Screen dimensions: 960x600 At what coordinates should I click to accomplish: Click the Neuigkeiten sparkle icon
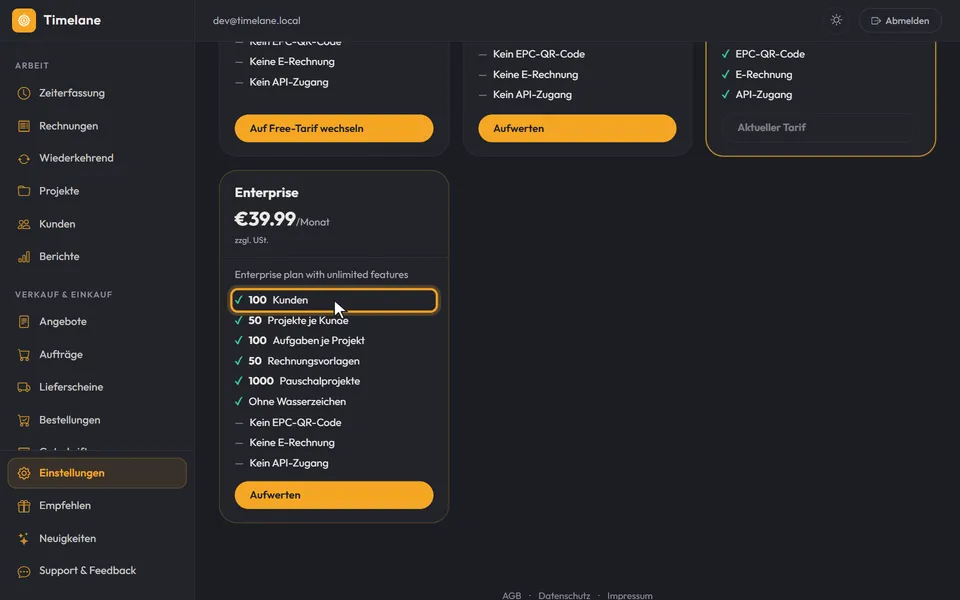pyautogui.click(x=24, y=539)
